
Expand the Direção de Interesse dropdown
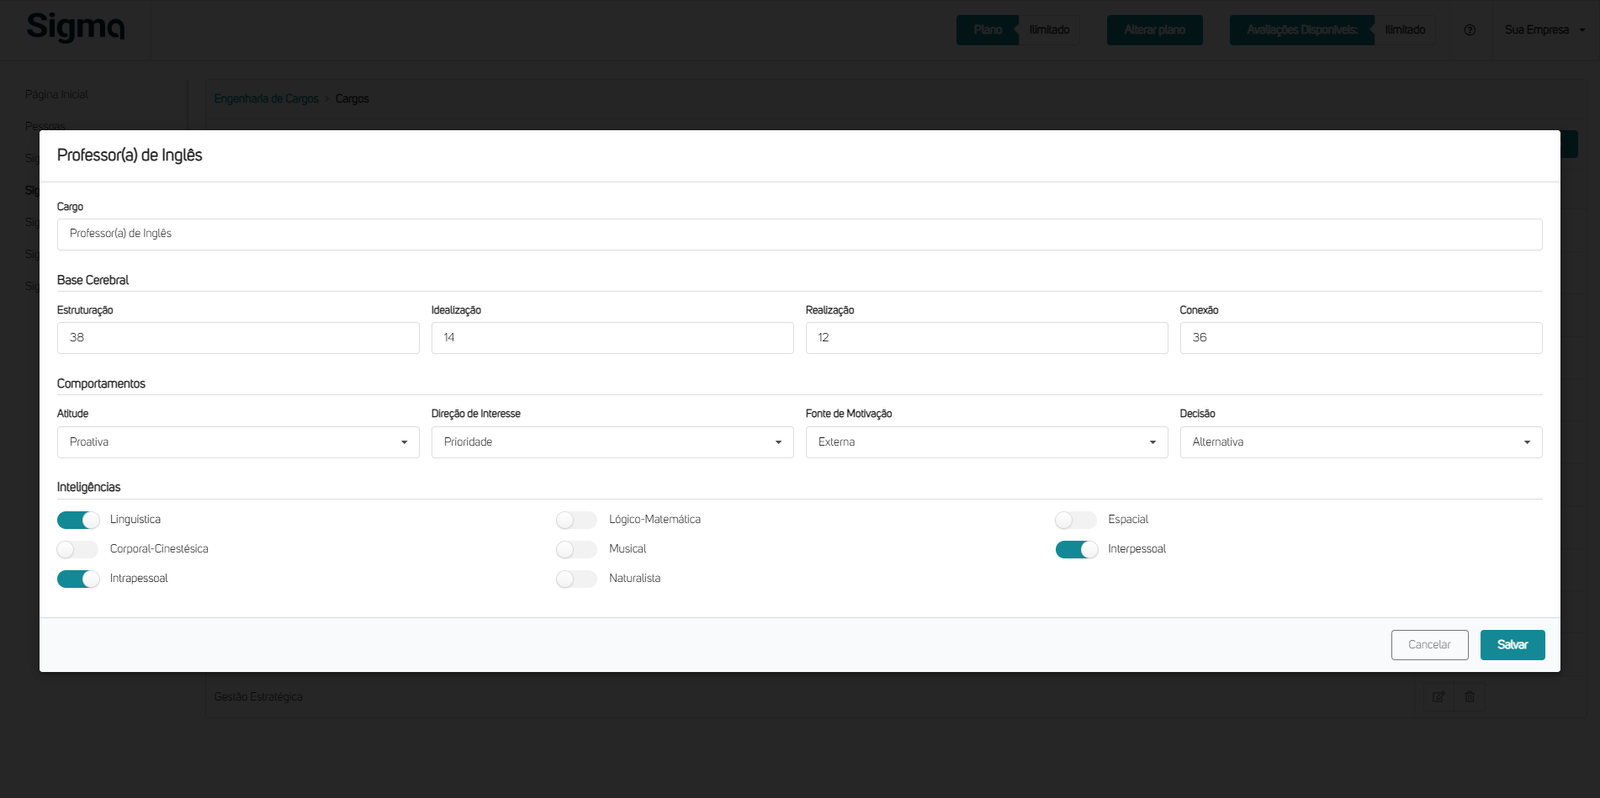tap(612, 442)
